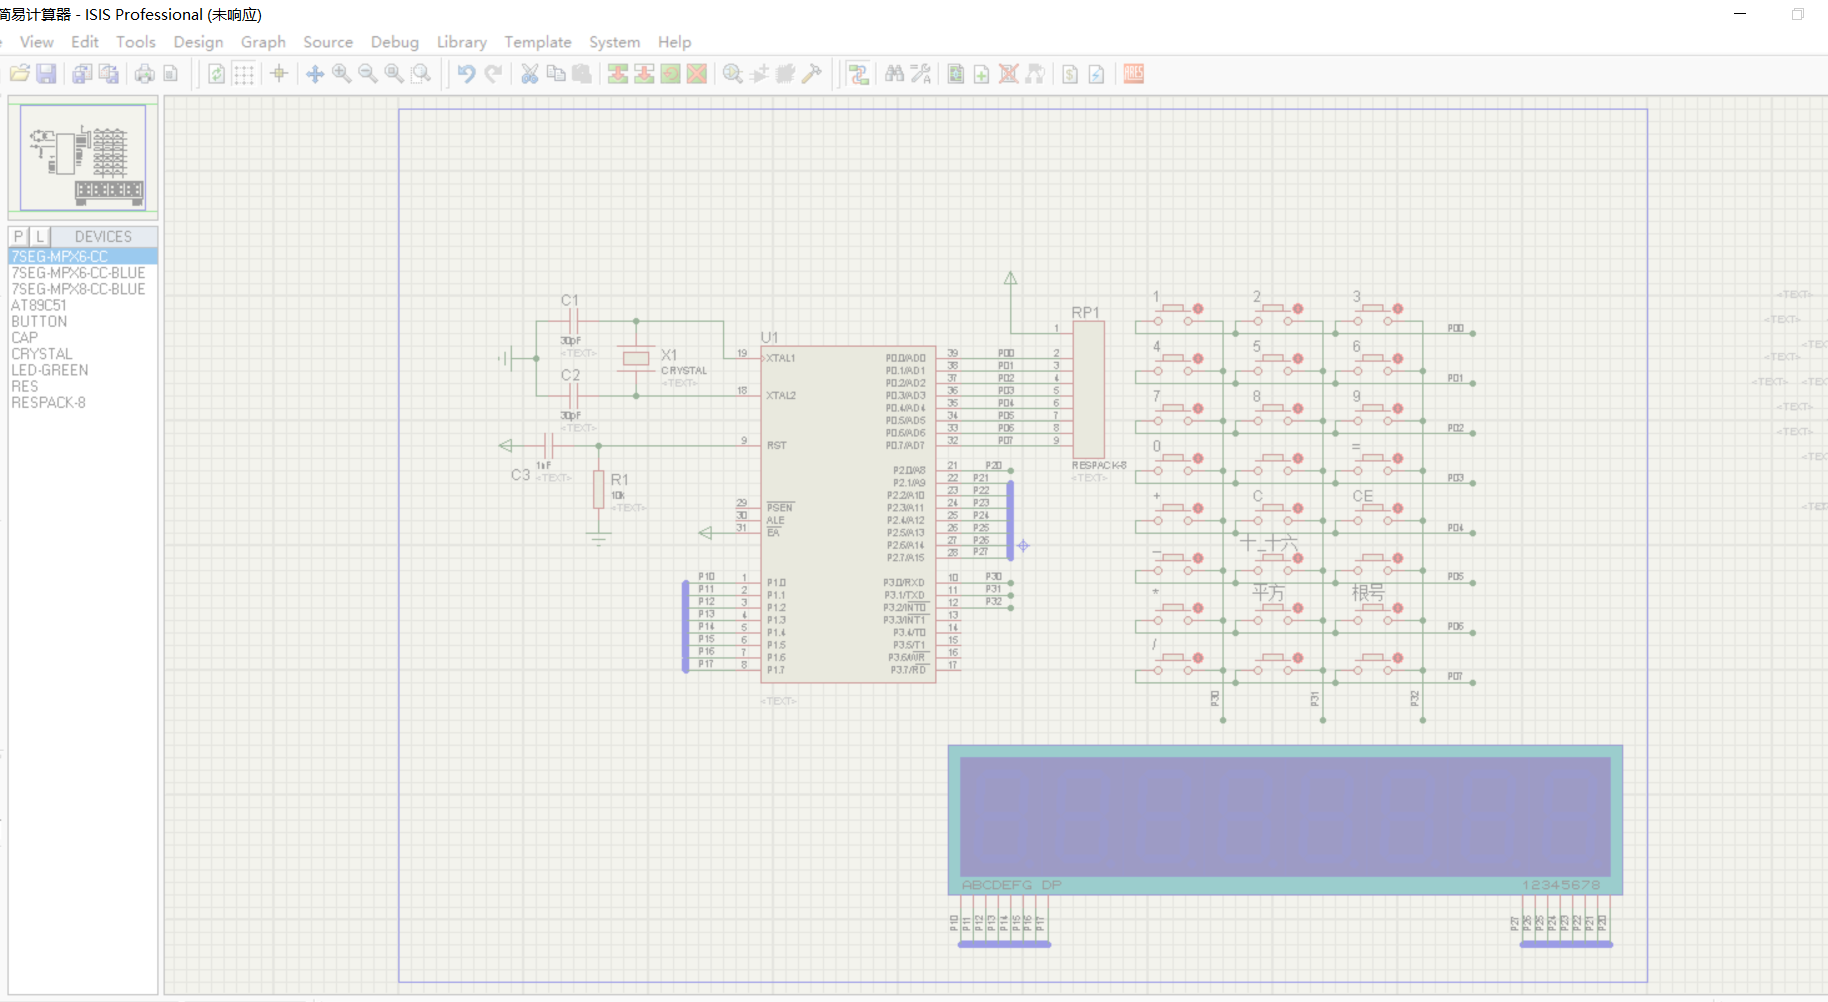
Task: Click the Search and Tag binoculars icon
Action: pos(894,74)
